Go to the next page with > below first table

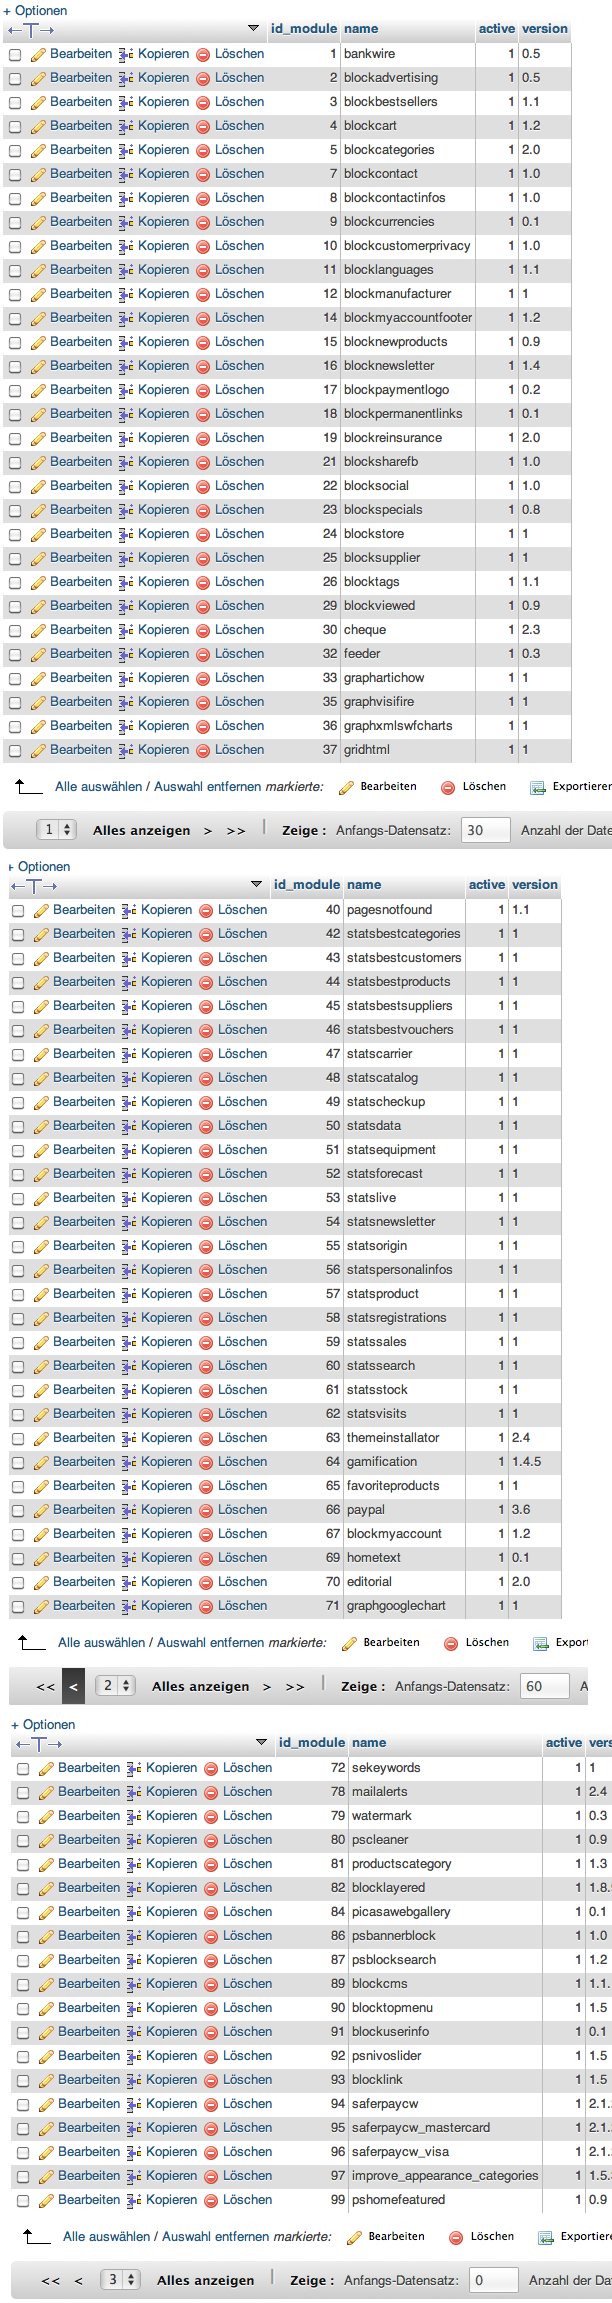[208, 830]
